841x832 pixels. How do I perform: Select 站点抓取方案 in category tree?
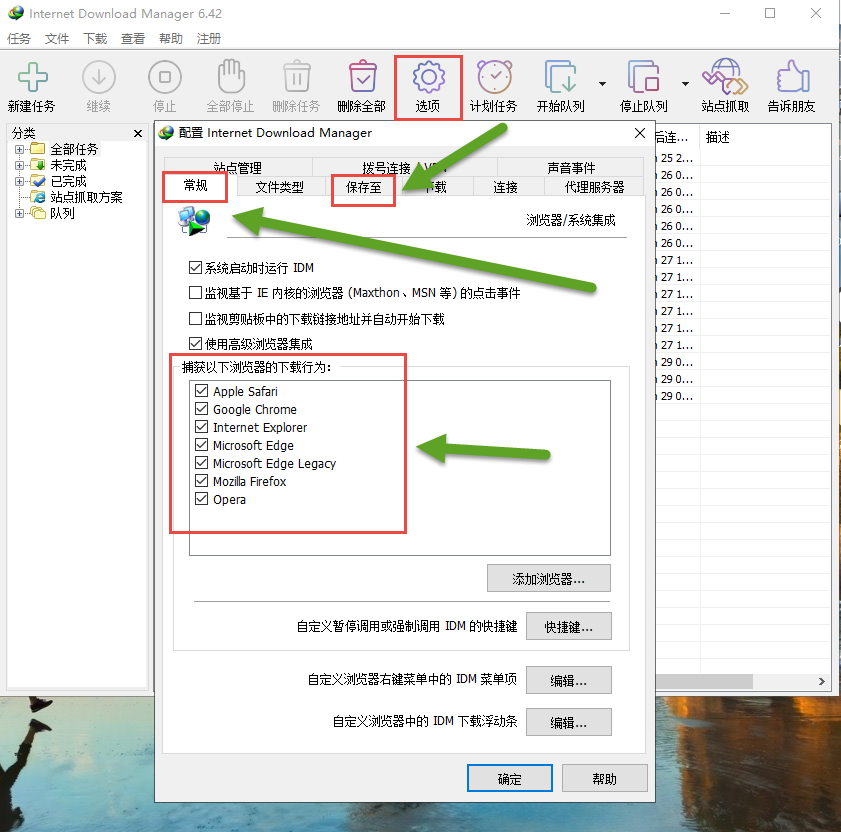[x=86, y=197]
